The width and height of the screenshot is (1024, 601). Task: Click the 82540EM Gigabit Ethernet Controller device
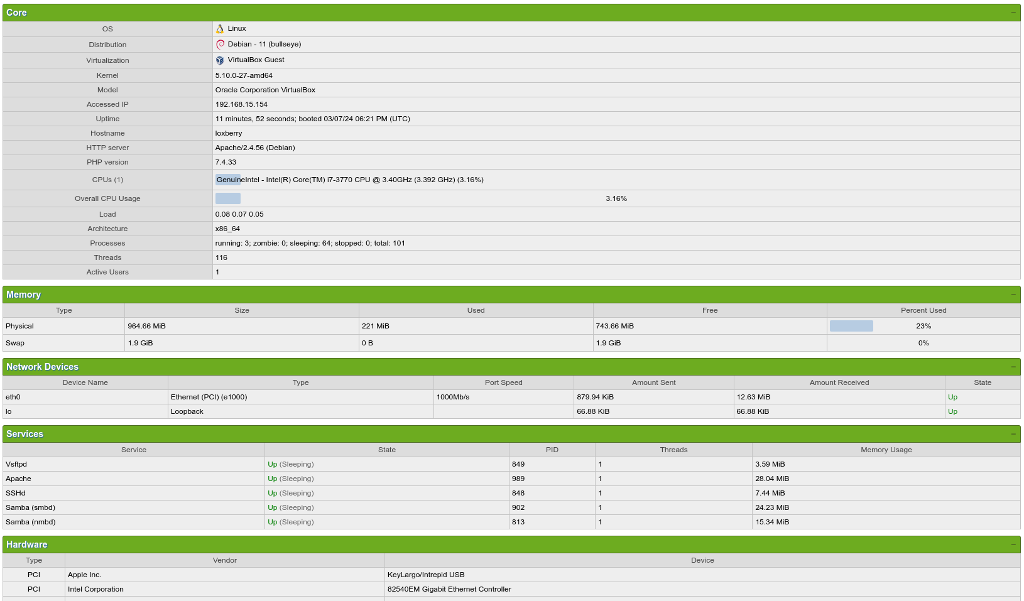[449, 589]
